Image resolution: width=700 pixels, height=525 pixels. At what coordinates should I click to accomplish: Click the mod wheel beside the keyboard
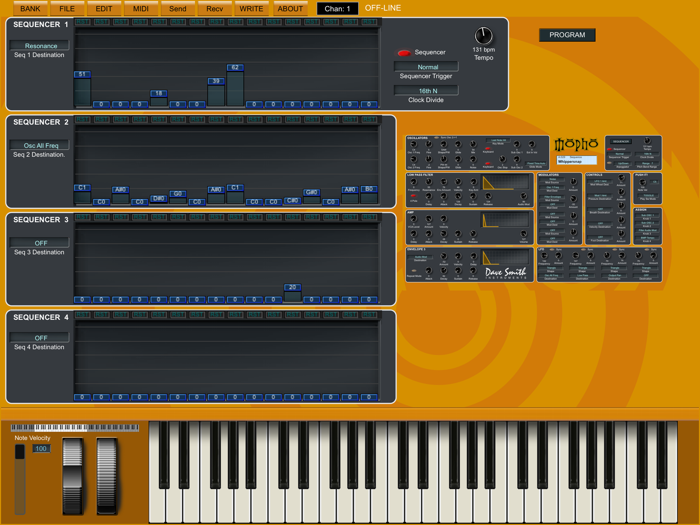107,476
